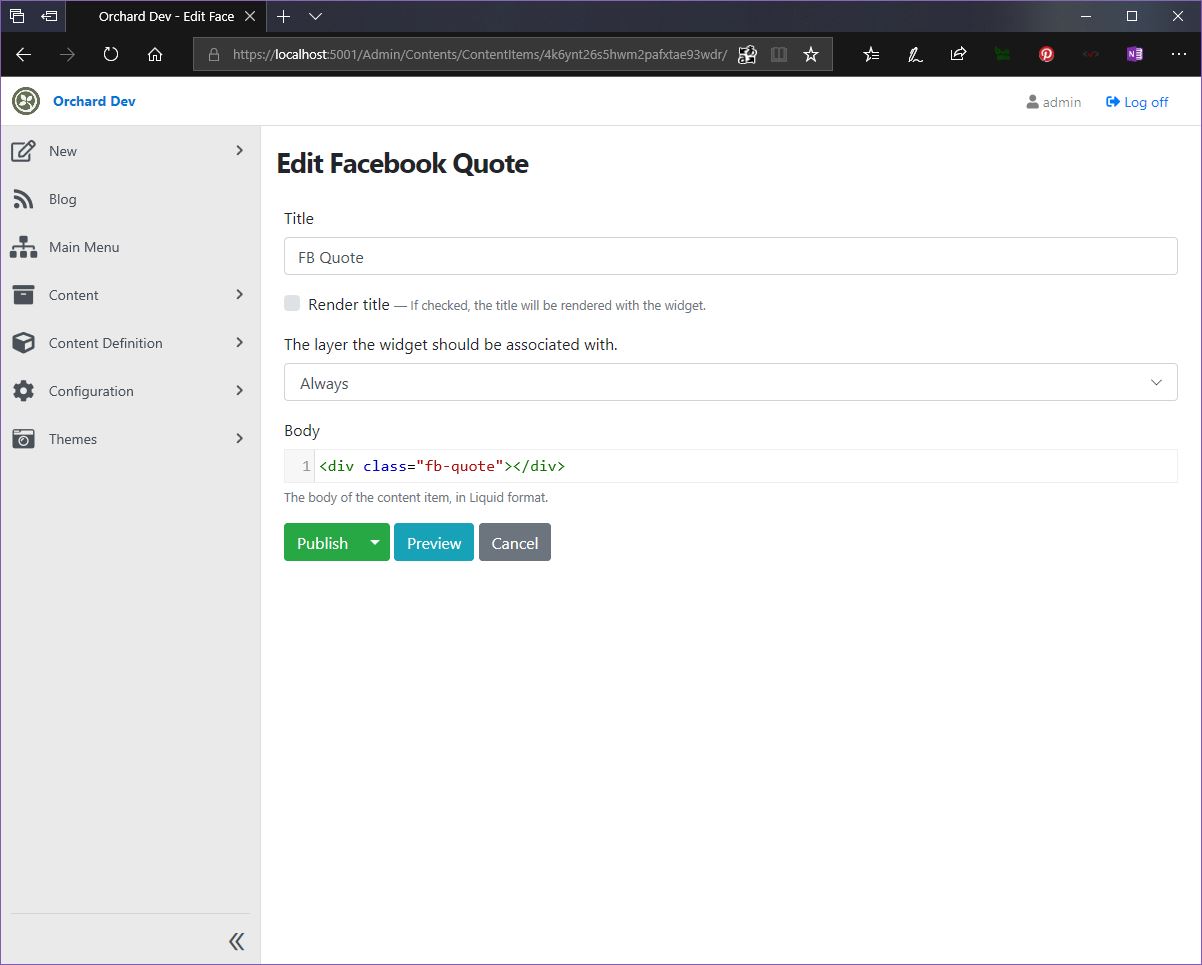Add page to favorites with star icon
Image resolution: width=1202 pixels, height=965 pixels.
coord(811,55)
